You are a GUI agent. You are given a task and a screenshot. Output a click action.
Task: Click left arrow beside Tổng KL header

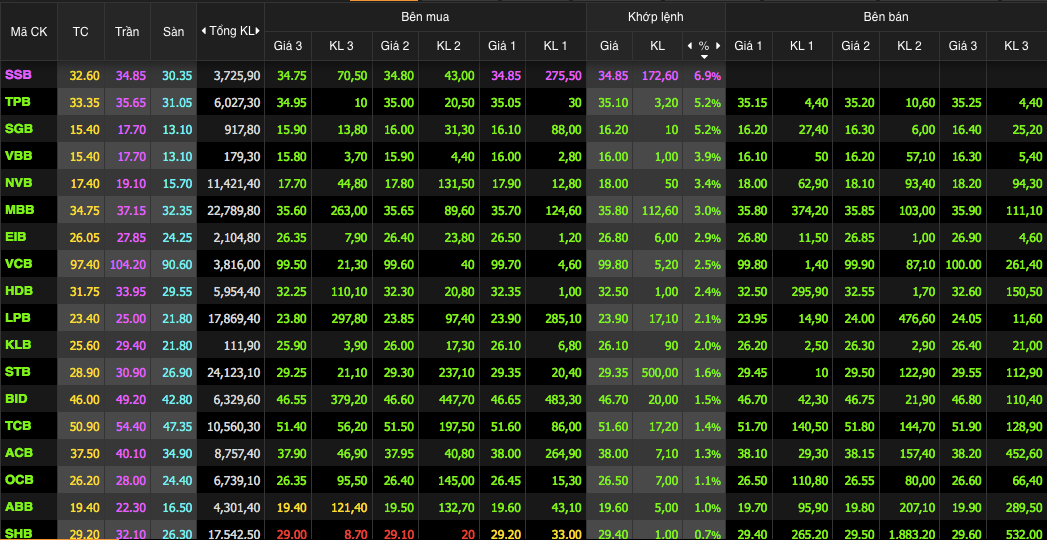click(x=203, y=31)
